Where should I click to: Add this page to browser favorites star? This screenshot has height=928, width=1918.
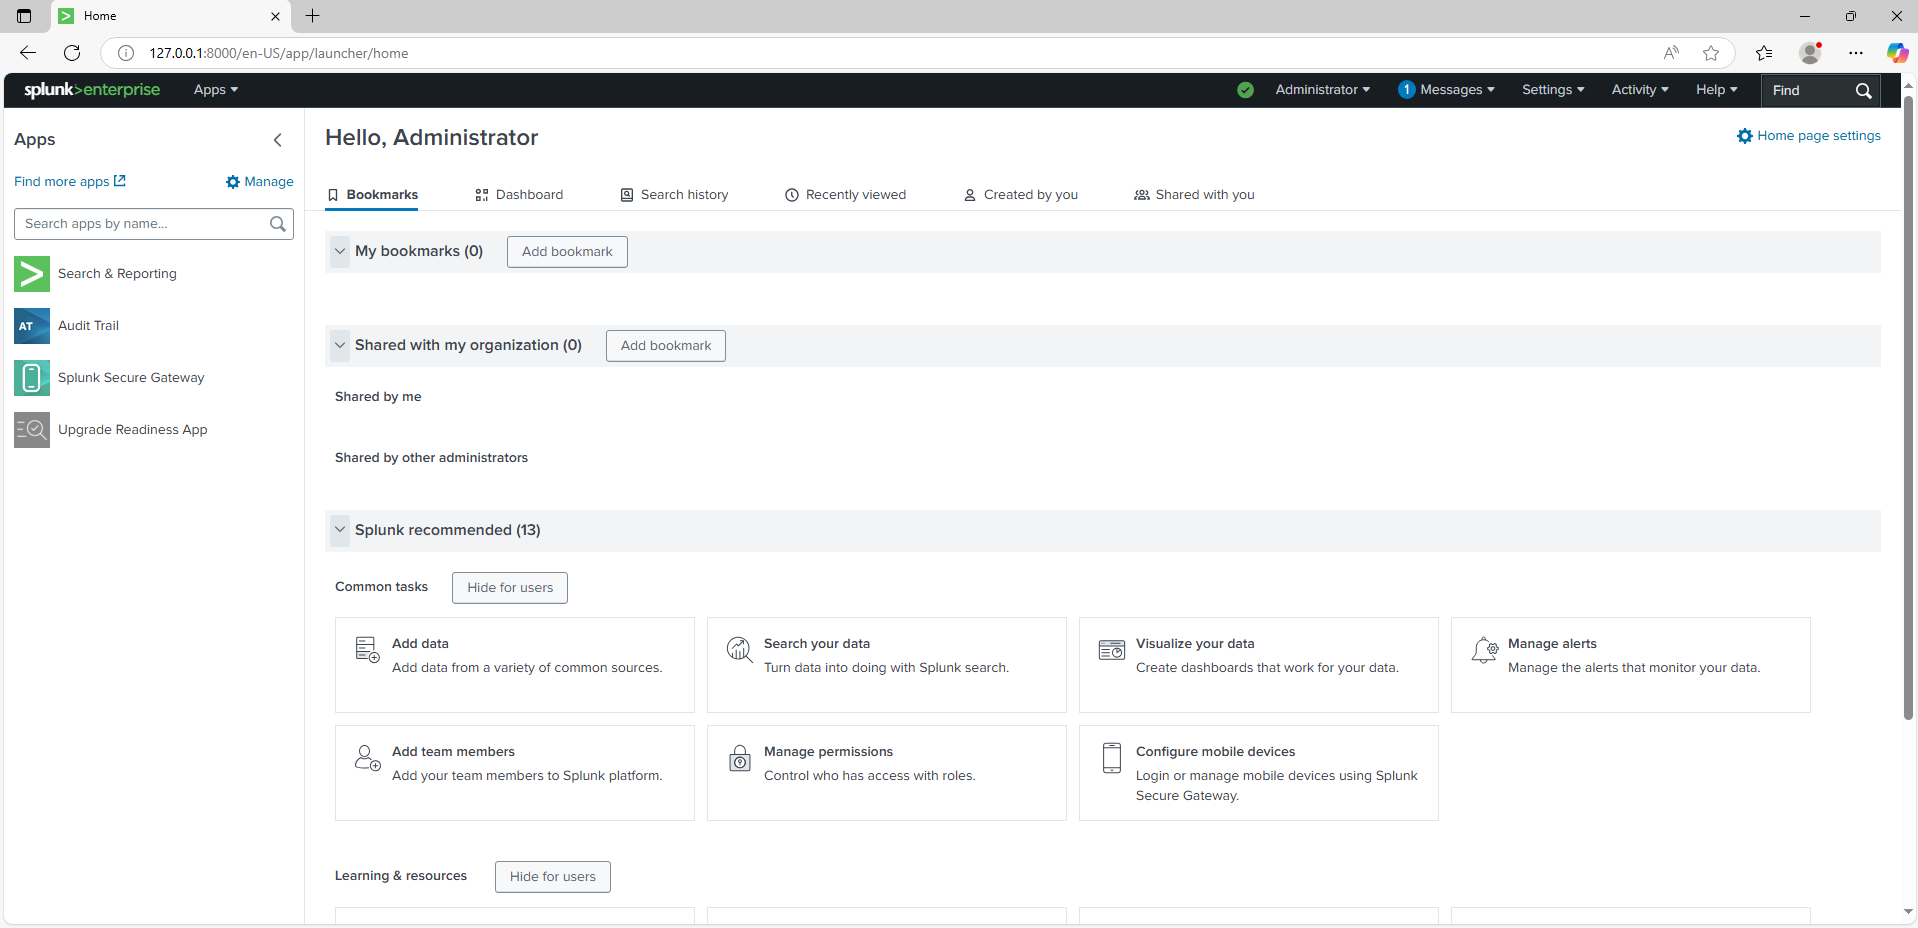(x=1711, y=53)
